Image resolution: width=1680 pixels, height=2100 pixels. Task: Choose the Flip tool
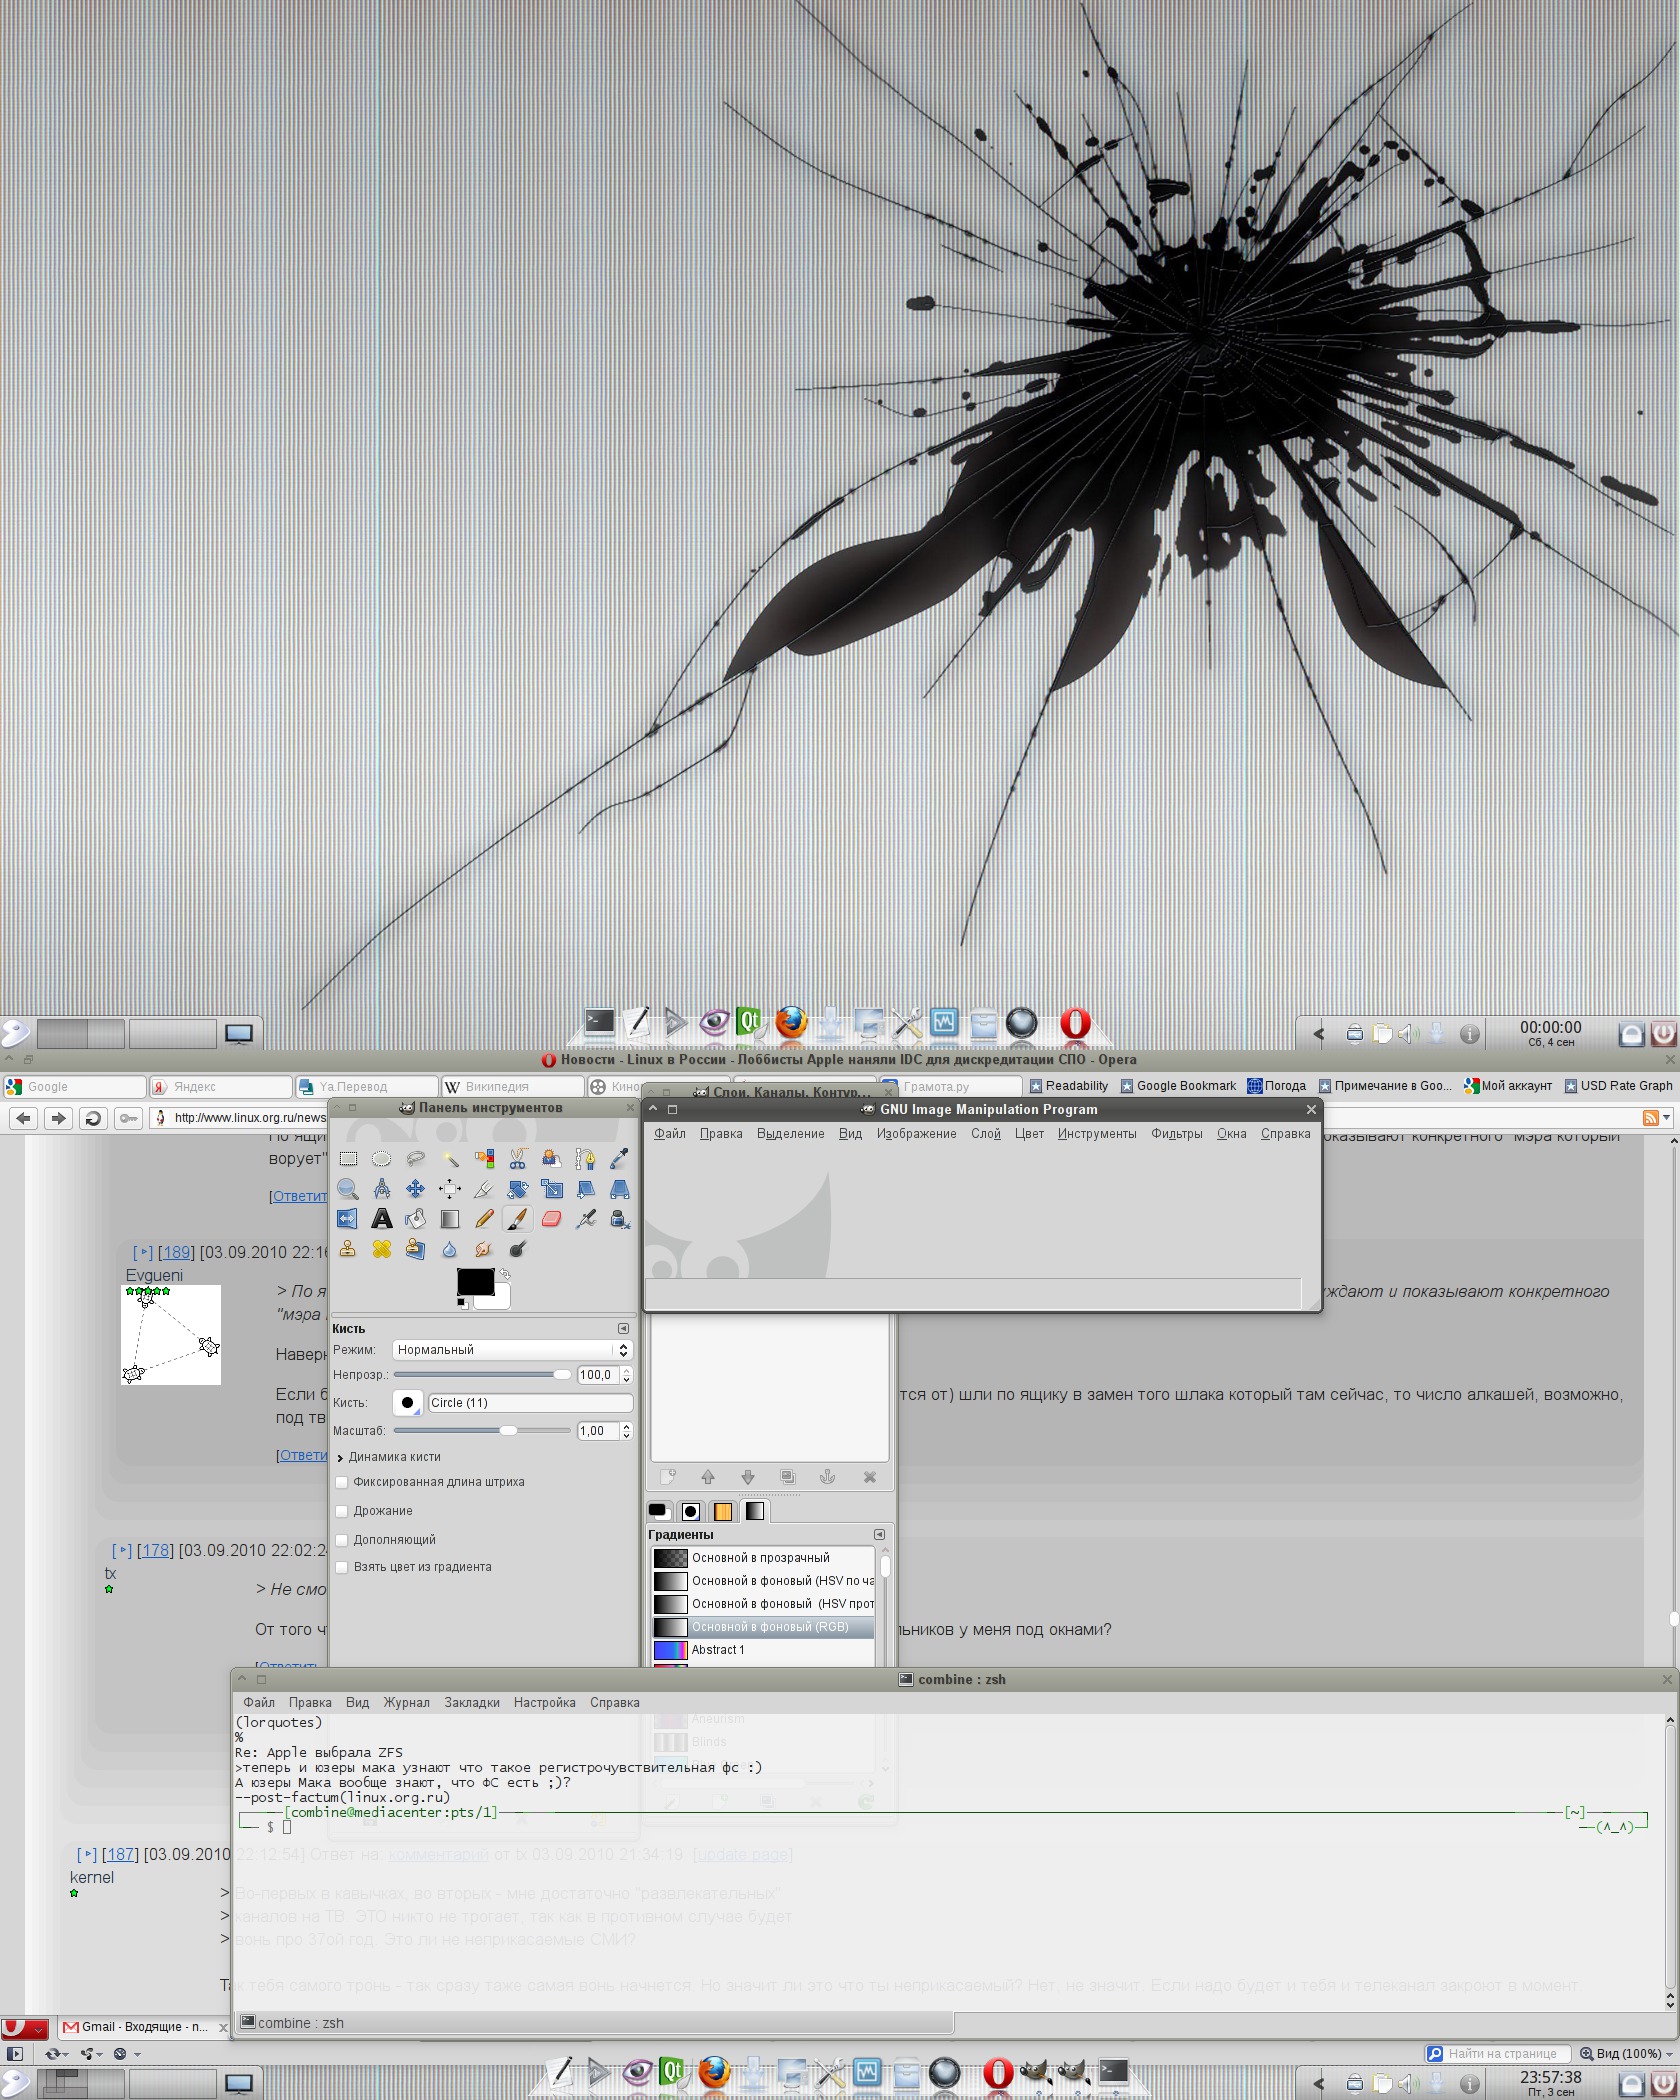(x=348, y=1218)
